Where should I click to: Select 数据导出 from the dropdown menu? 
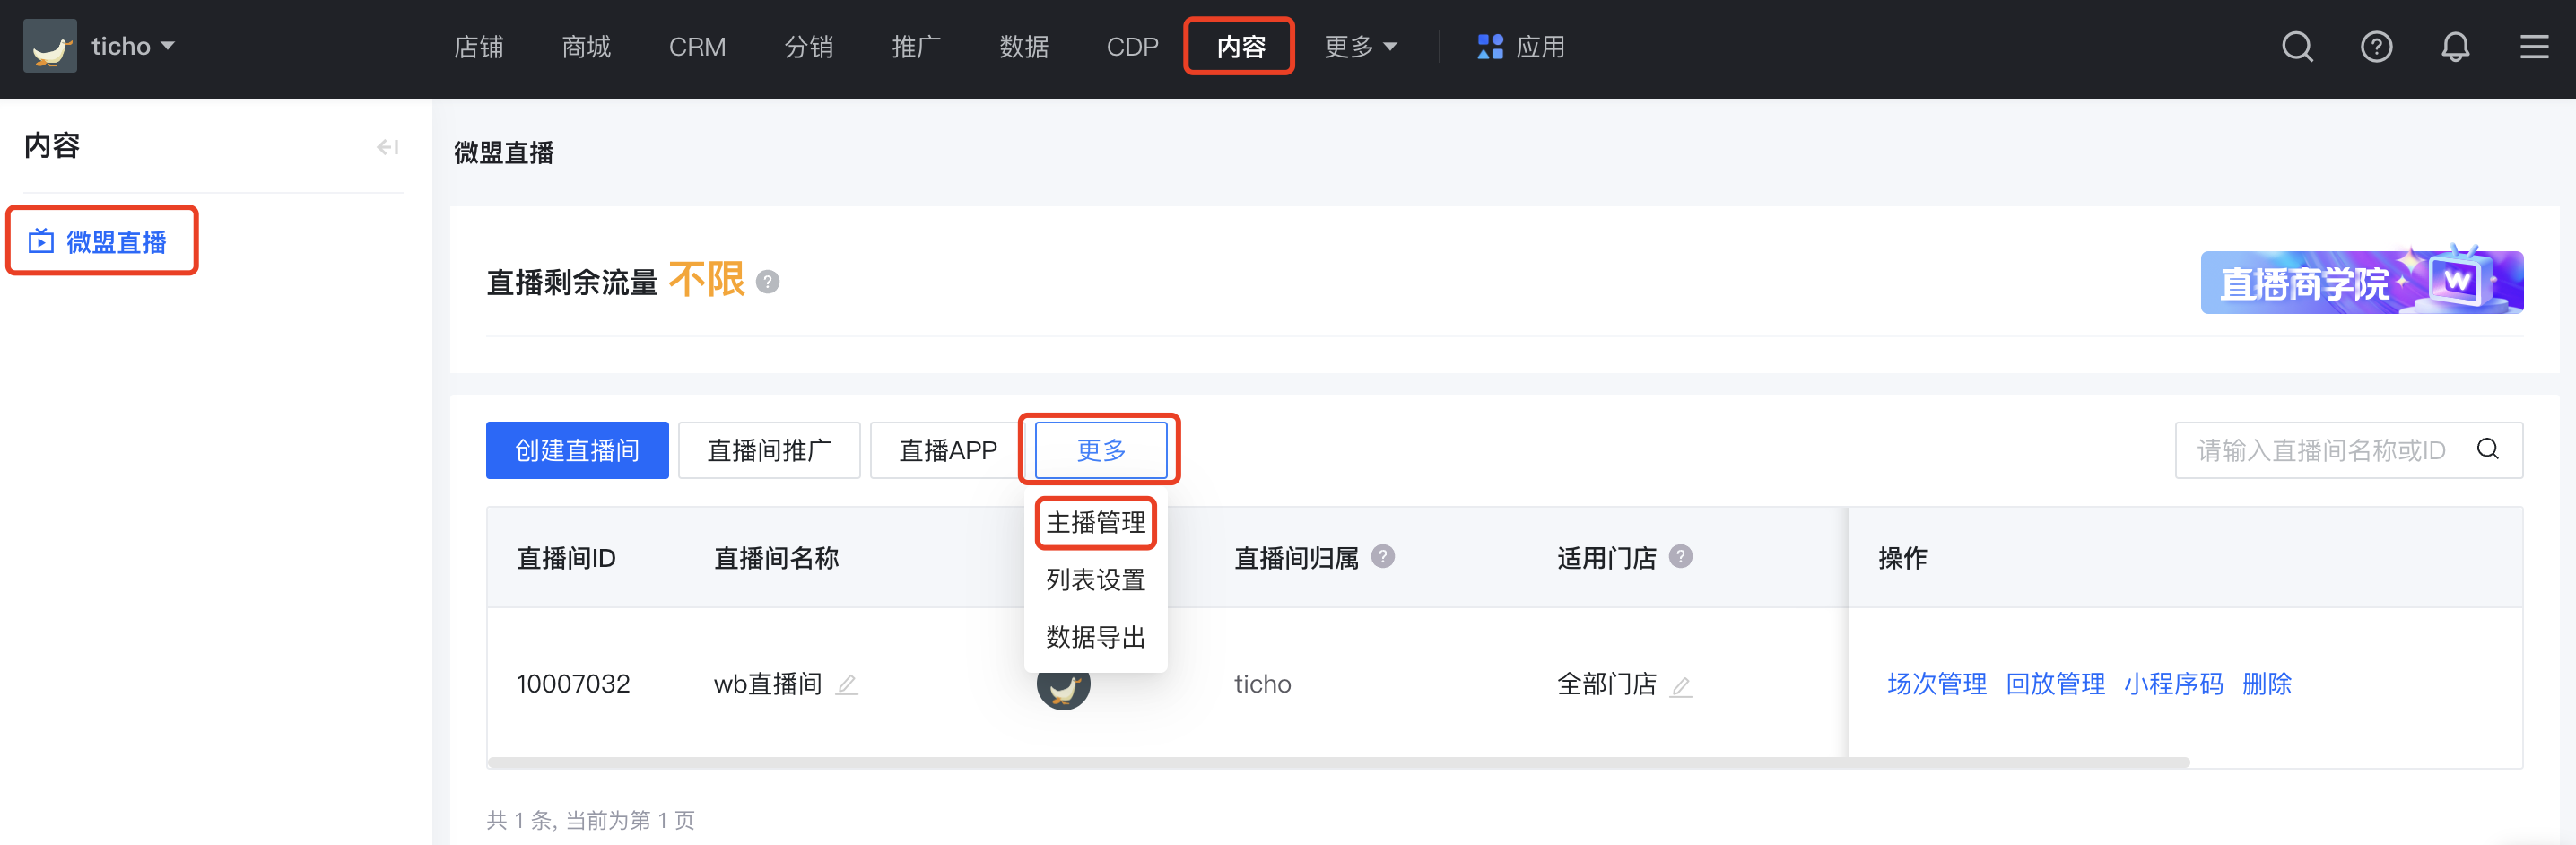pyautogui.click(x=1095, y=637)
